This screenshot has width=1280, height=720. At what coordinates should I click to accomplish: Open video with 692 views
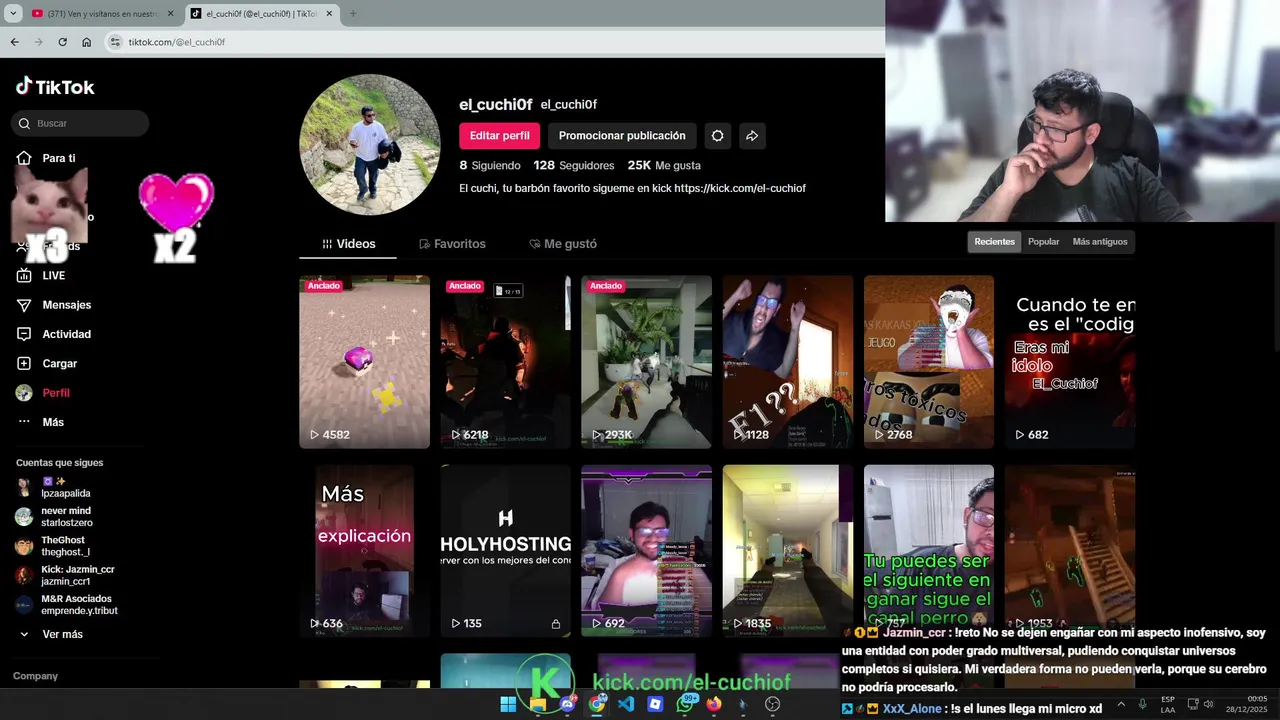(646, 551)
